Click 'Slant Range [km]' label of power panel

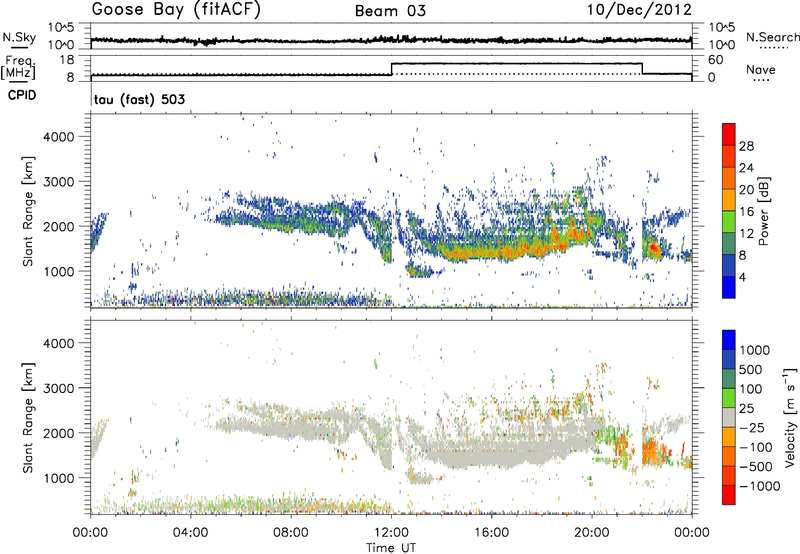click(x=29, y=211)
